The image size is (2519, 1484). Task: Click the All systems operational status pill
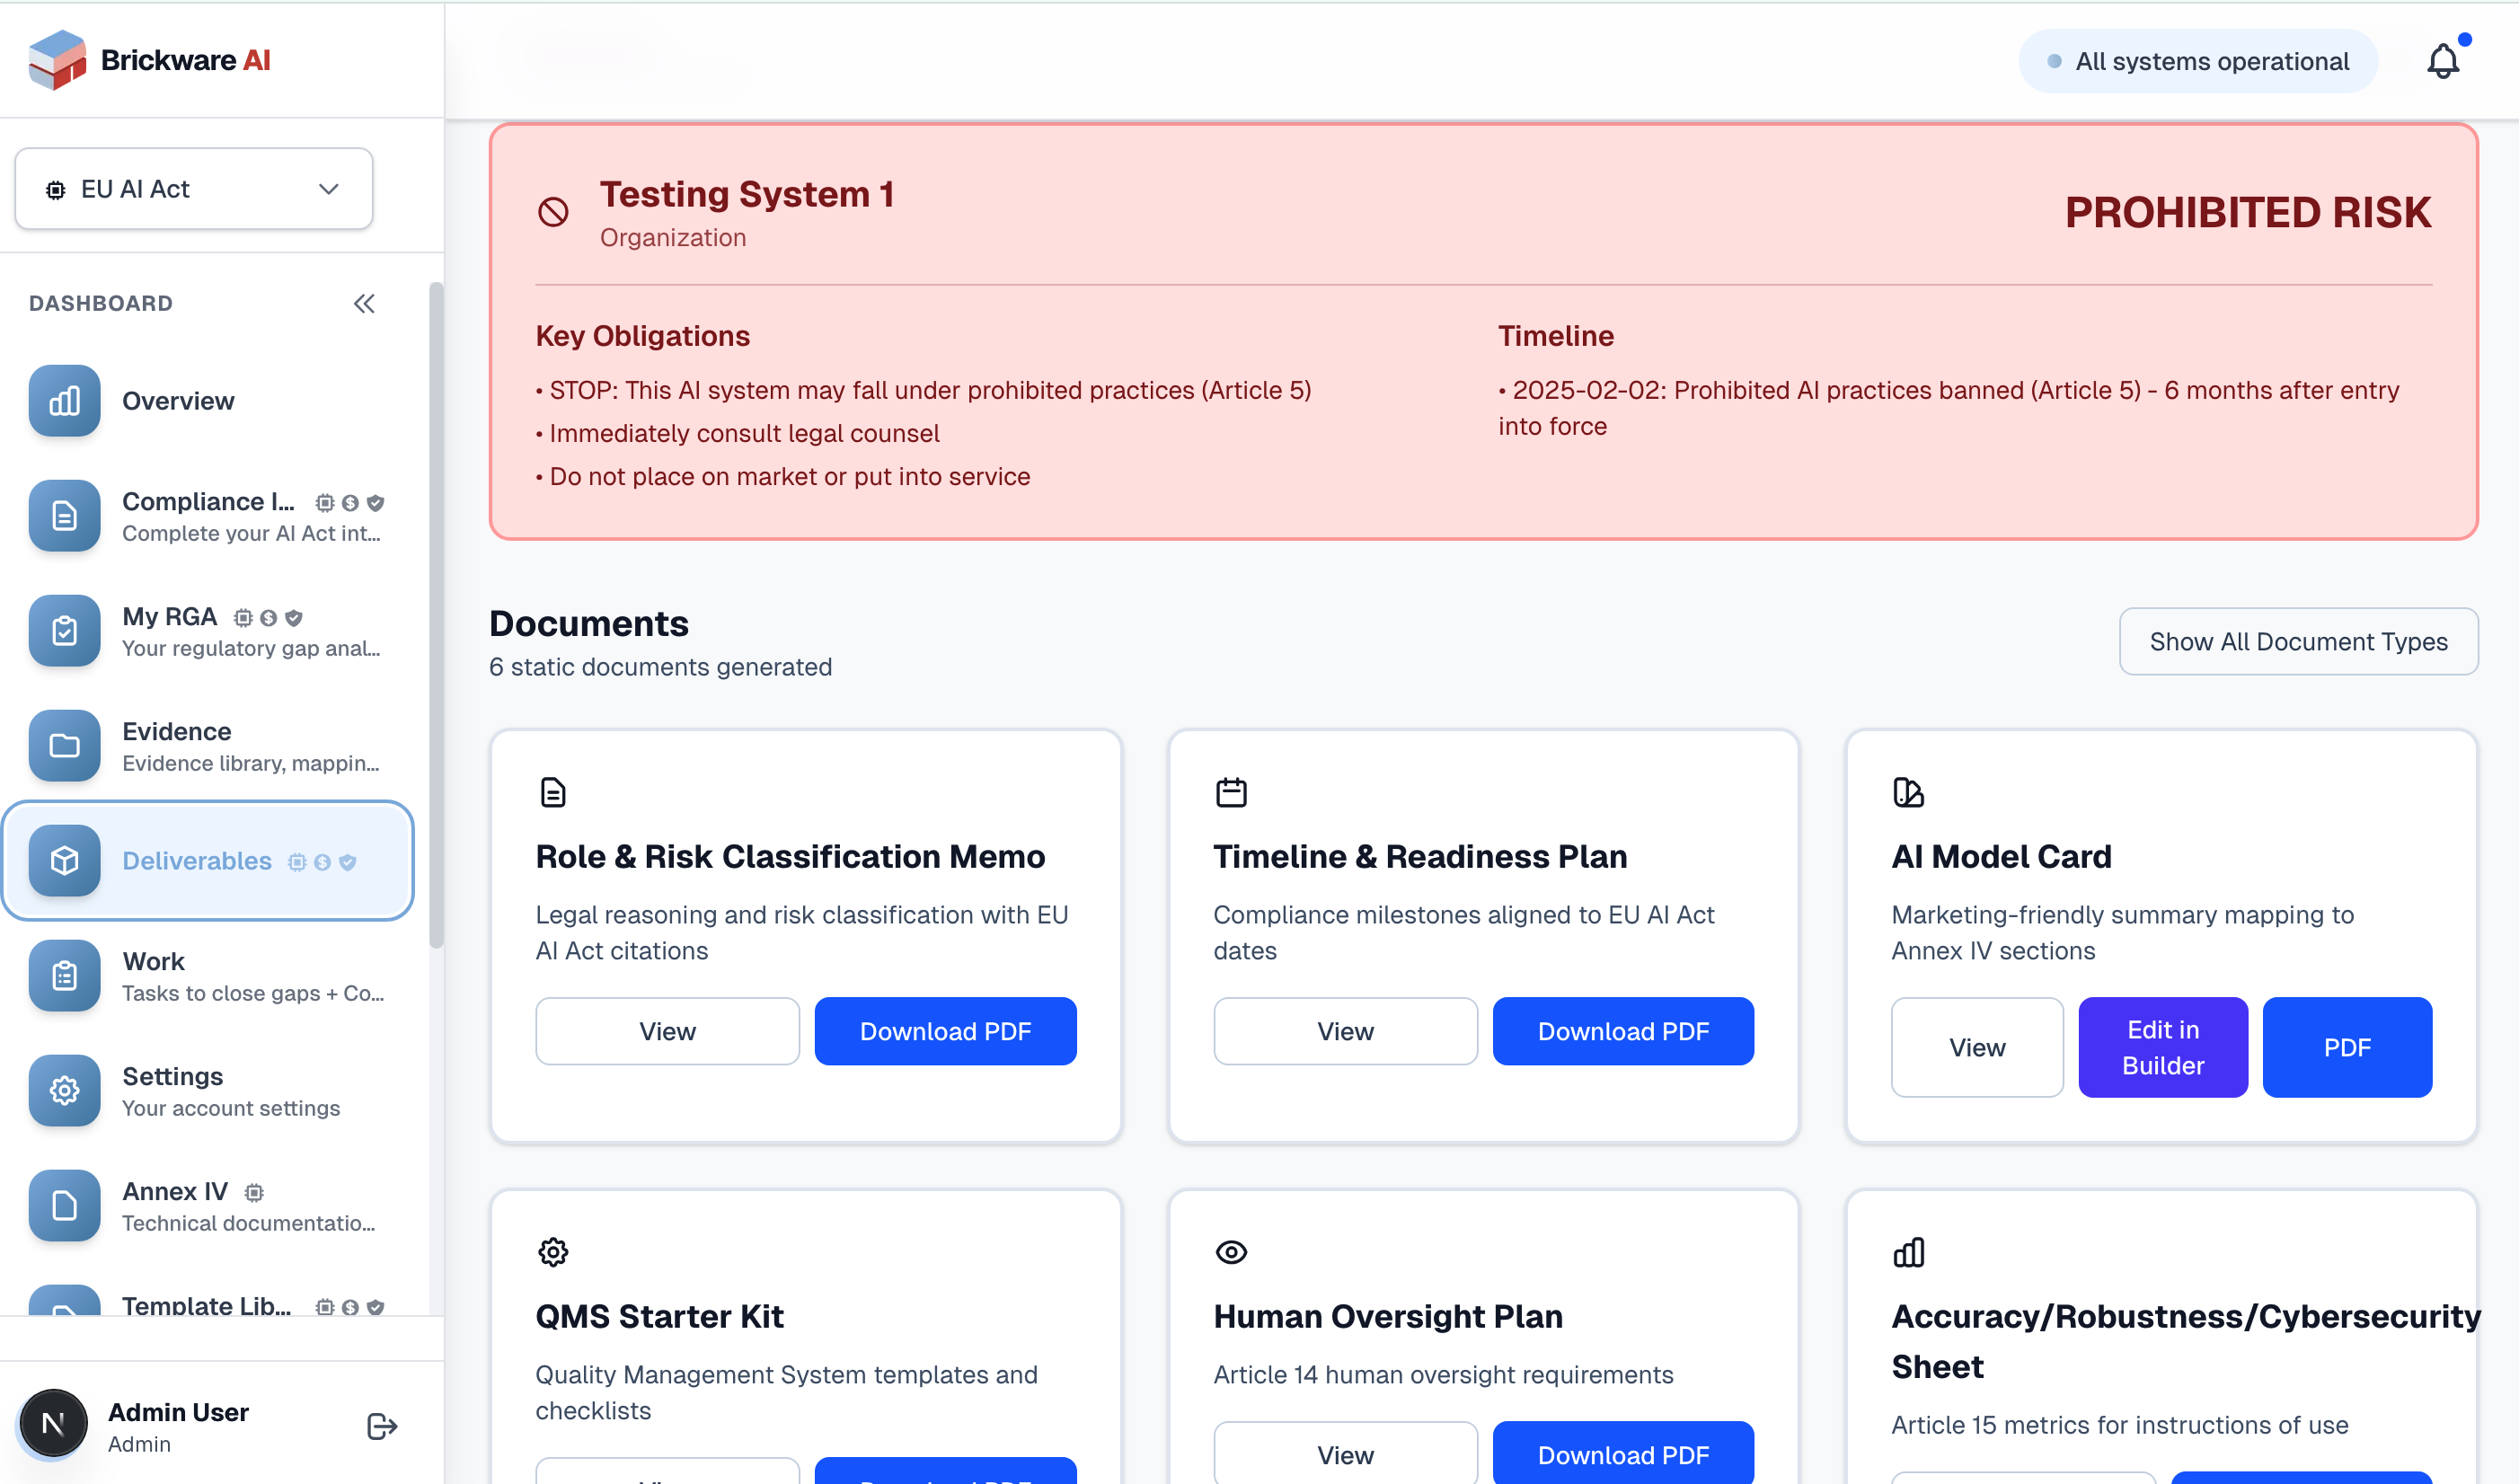2198,61
